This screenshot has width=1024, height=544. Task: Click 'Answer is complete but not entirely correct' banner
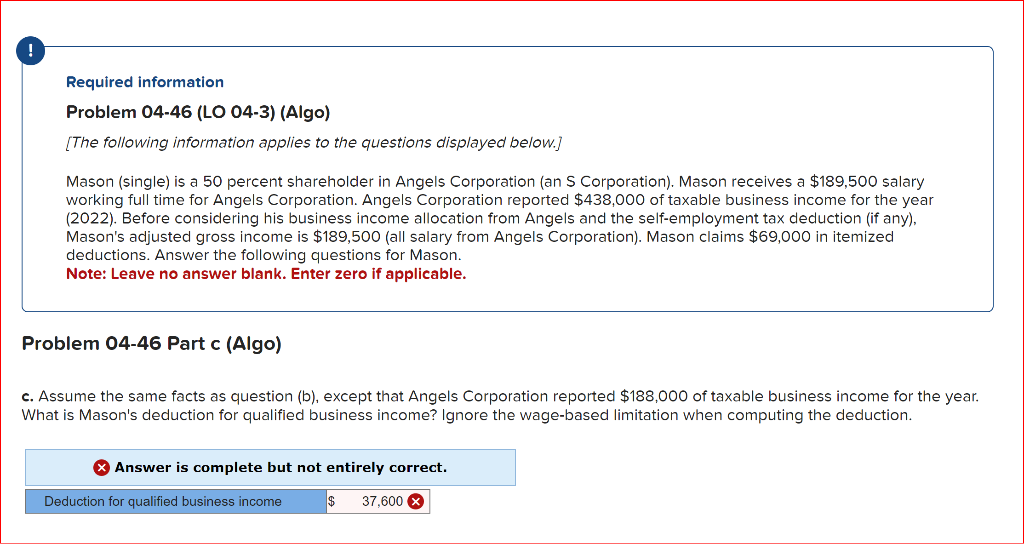tap(280, 468)
